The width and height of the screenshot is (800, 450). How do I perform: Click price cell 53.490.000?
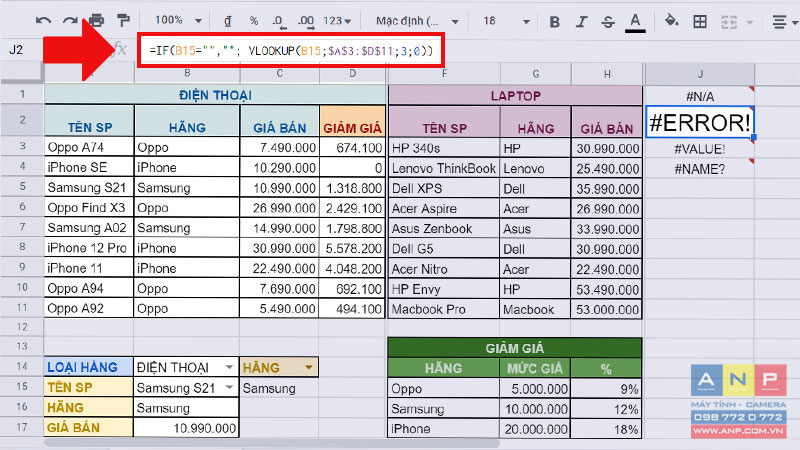607,289
